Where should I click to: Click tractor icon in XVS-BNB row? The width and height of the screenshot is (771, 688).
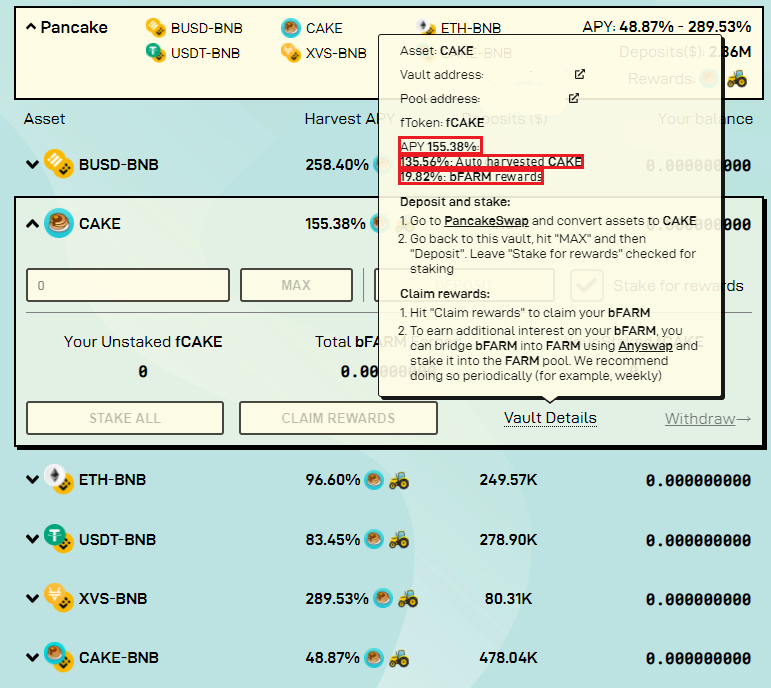click(408, 598)
